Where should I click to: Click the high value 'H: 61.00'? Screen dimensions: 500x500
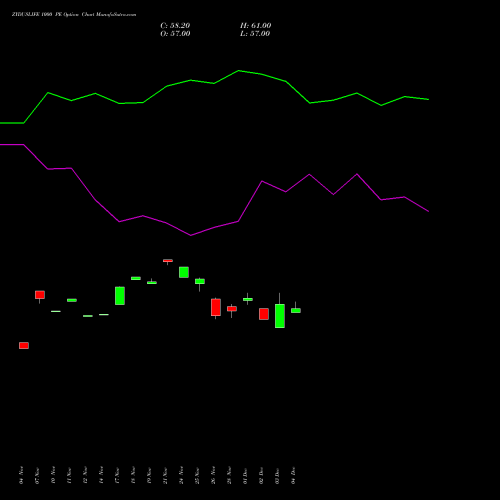[x=255, y=26]
